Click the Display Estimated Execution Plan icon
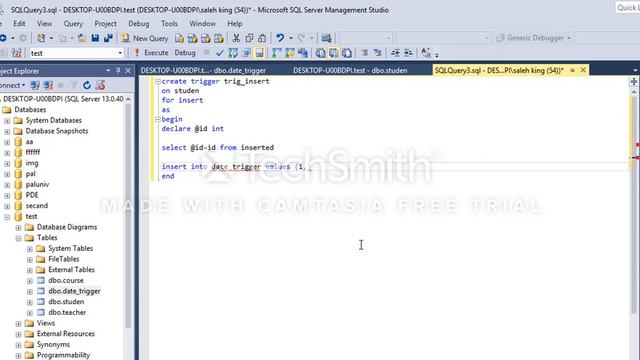 click(233, 53)
